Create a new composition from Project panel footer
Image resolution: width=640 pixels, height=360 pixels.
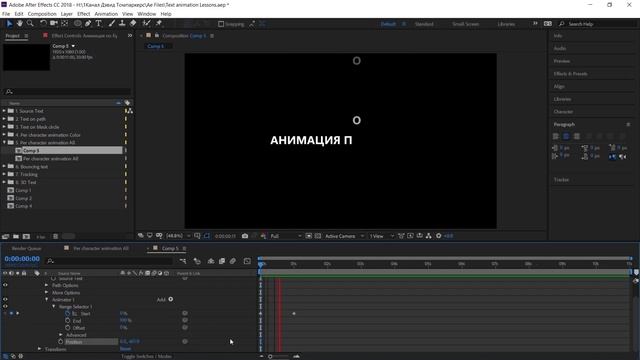tap(27, 236)
